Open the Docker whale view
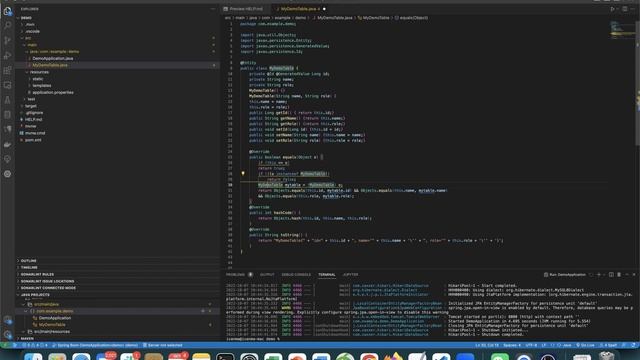 (7, 144)
